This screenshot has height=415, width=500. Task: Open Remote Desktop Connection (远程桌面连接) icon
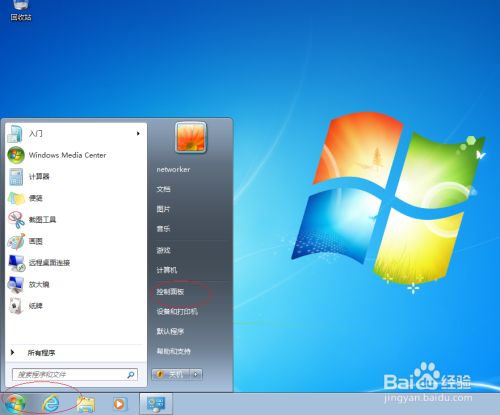pos(16,263)
